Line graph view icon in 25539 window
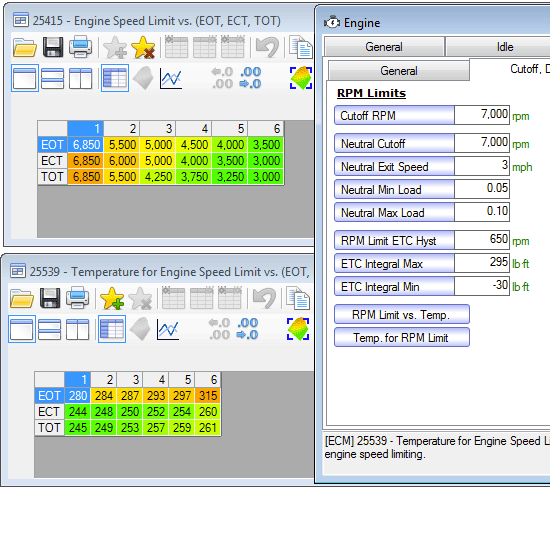Image resolution: width=550 pixels, height=533 pixels. point(168,329)
